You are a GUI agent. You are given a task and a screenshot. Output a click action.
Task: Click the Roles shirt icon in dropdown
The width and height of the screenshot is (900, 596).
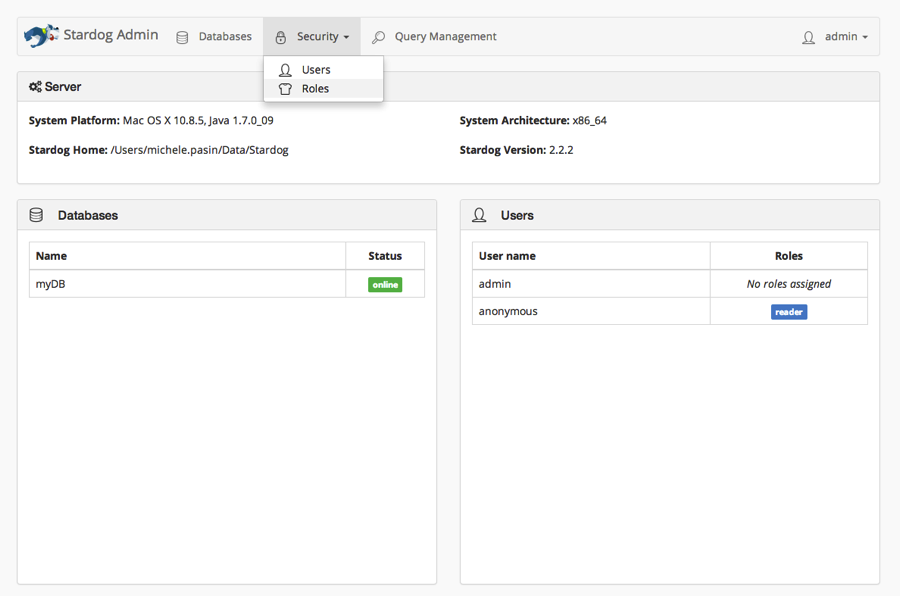[285, 89]
